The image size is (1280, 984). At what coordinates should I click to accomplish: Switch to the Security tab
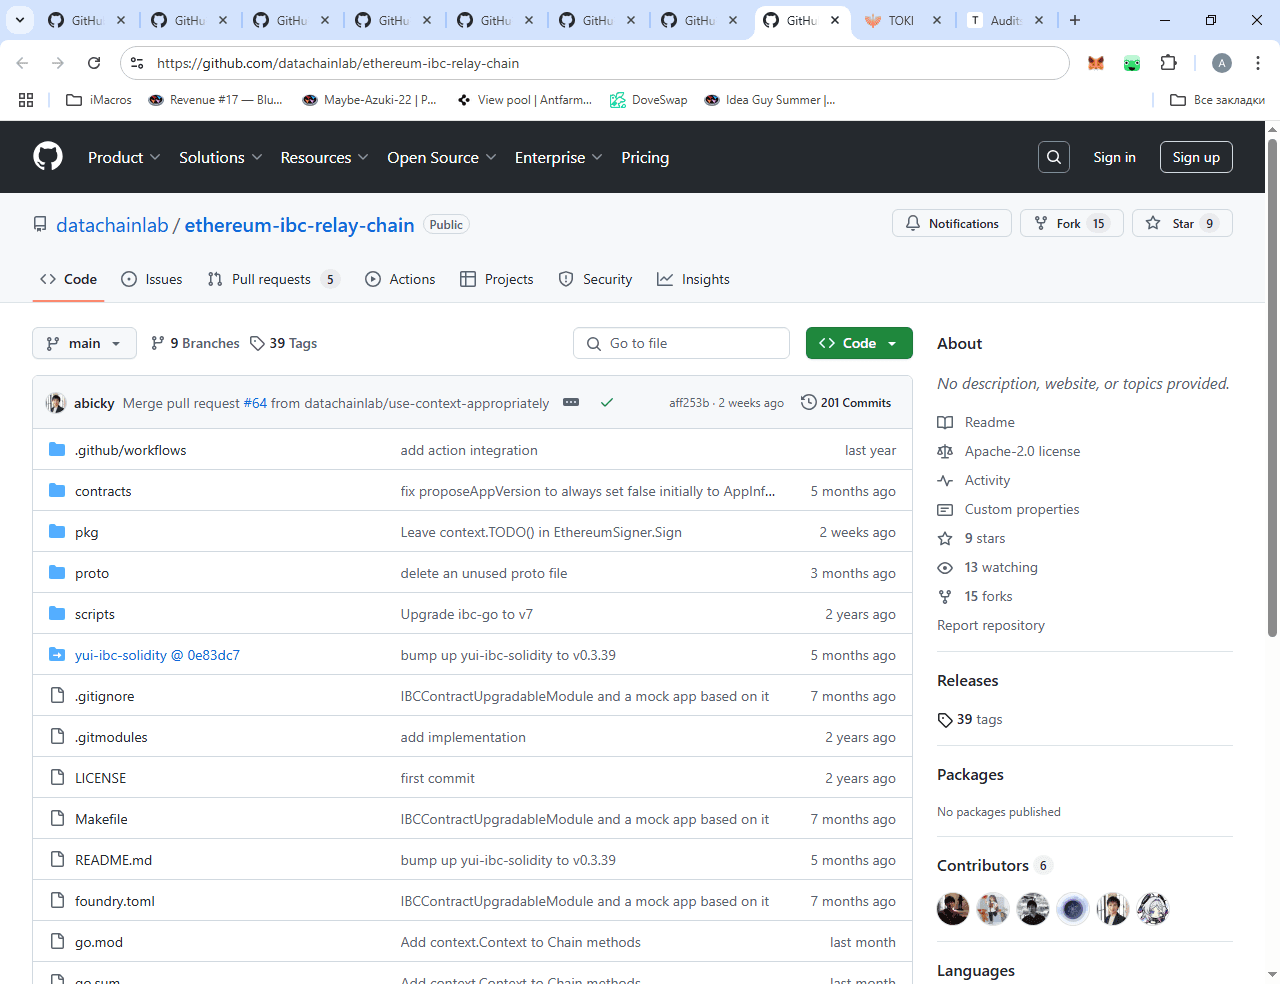pos(595,279)
